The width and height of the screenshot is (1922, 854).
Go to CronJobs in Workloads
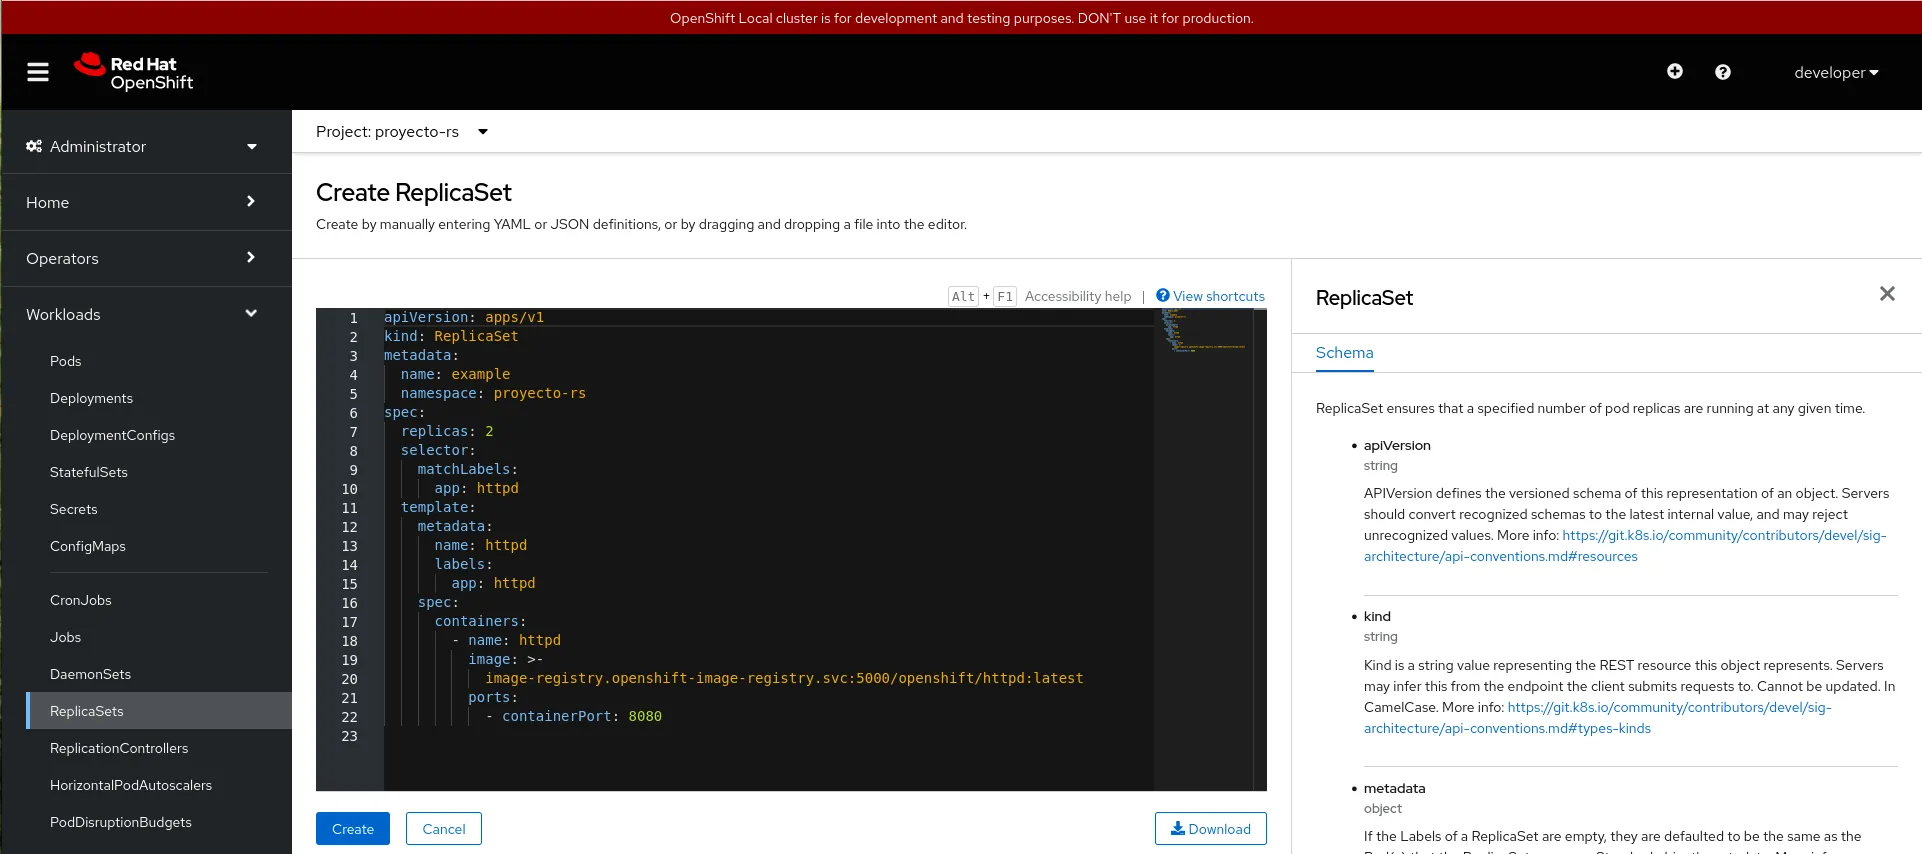coord(80,600)
